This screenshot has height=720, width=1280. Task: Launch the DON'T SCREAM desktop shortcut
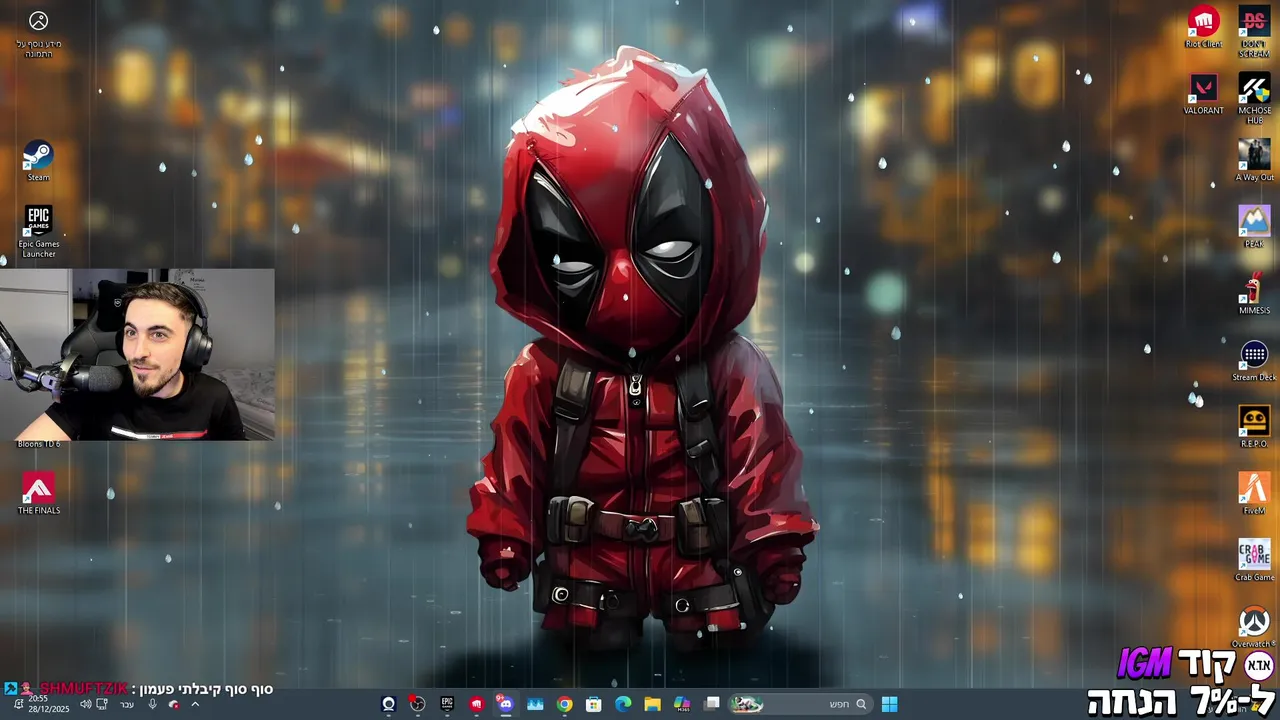(x=1254, y=31)
